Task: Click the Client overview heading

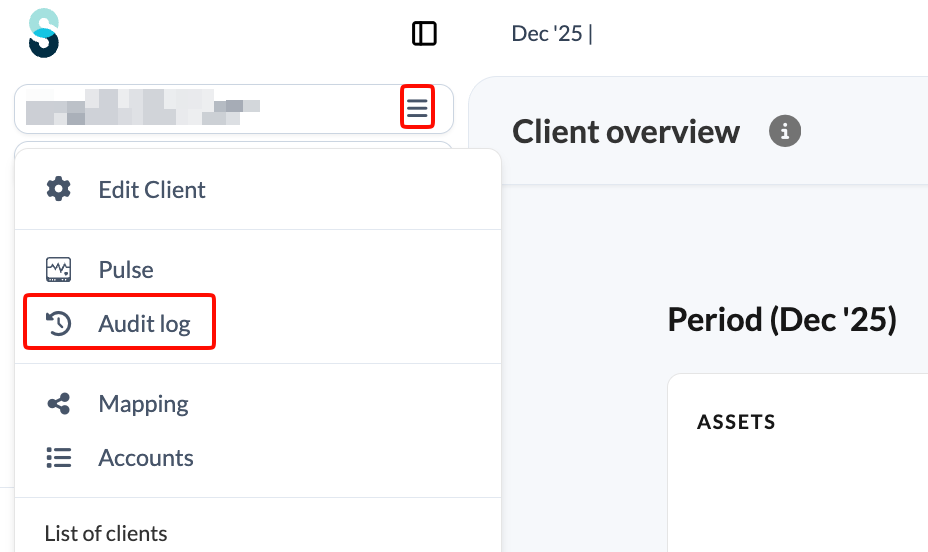Action: [x=626, y=131]
